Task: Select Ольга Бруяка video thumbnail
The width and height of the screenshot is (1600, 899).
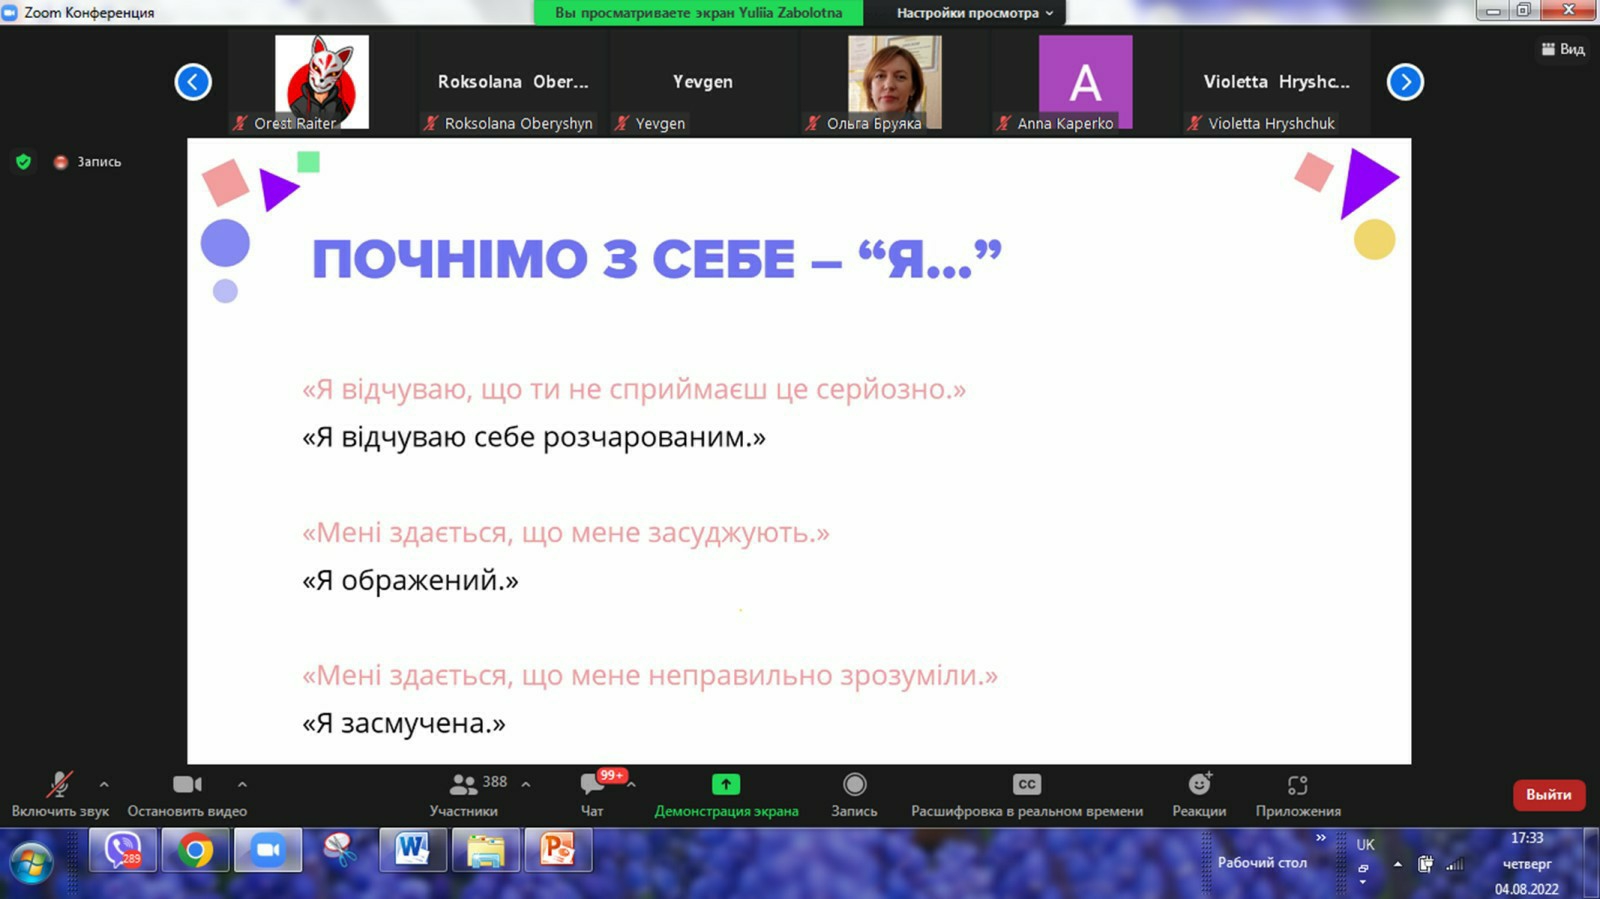Action: point(894,82)
